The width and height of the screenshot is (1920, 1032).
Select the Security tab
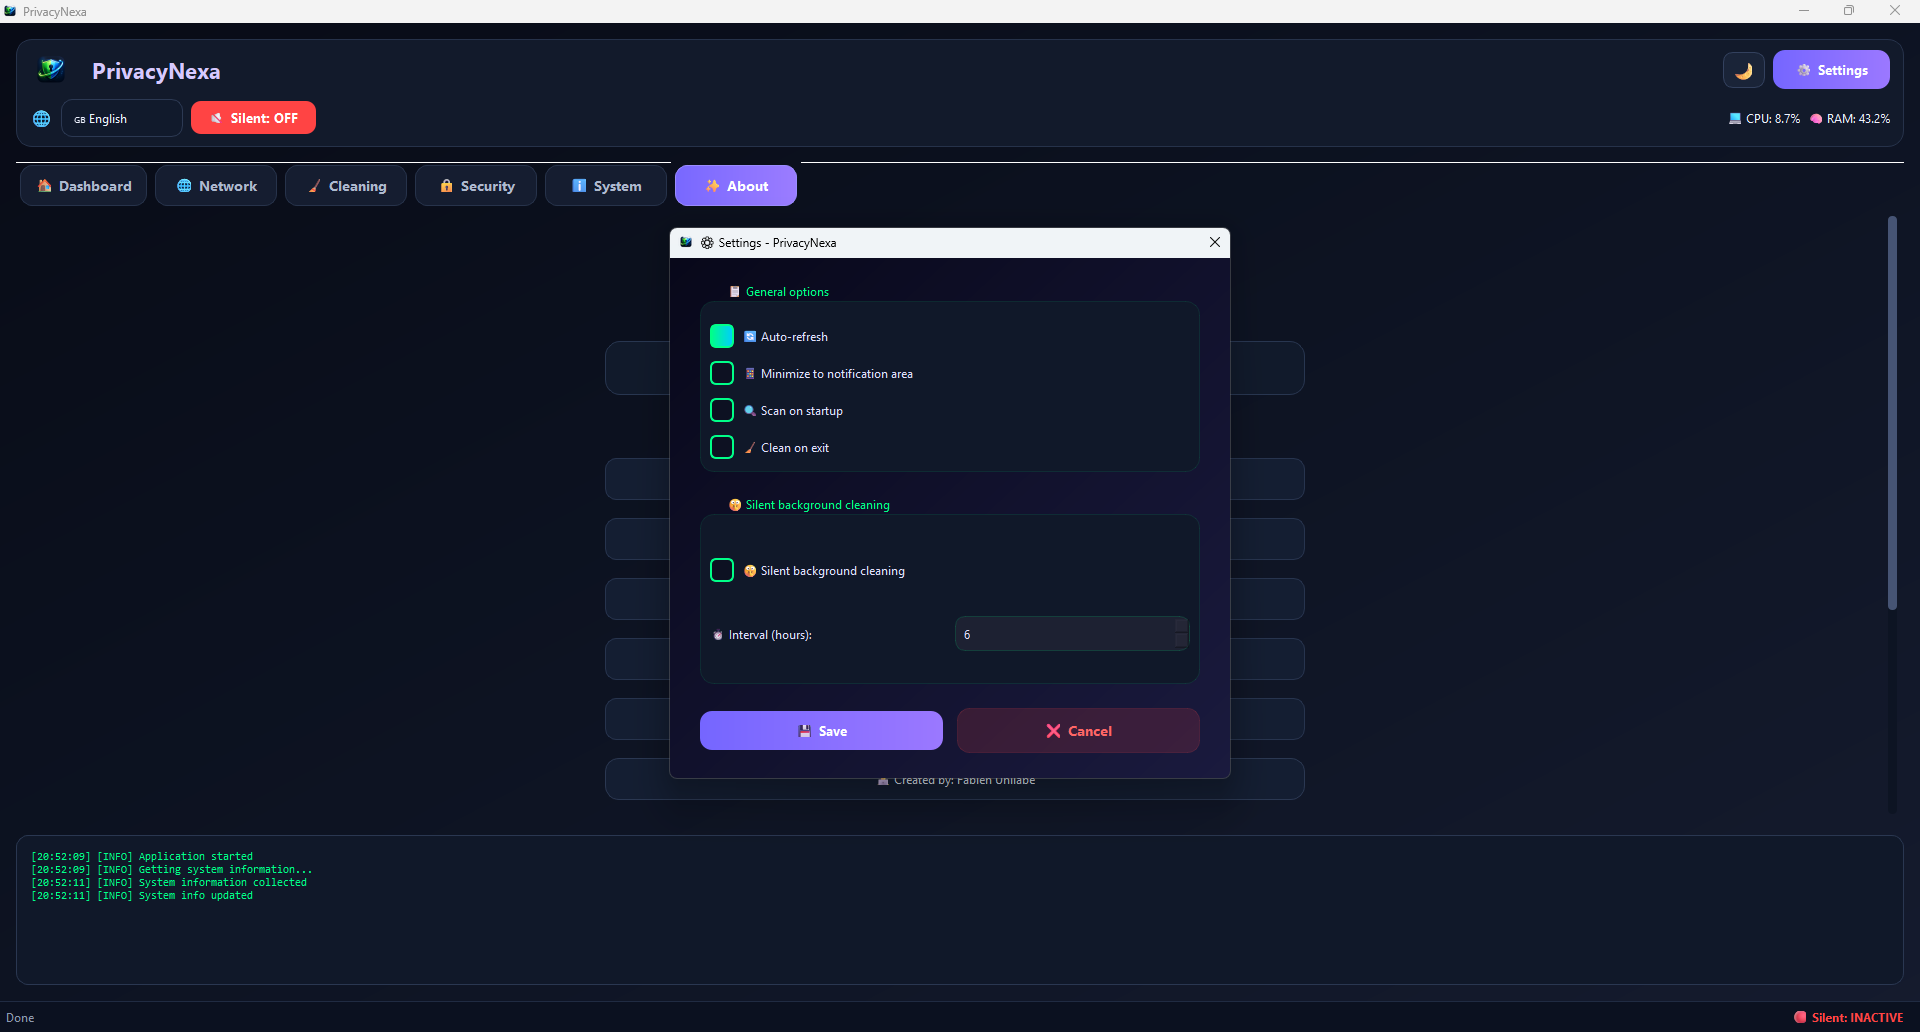coord(476,186)
